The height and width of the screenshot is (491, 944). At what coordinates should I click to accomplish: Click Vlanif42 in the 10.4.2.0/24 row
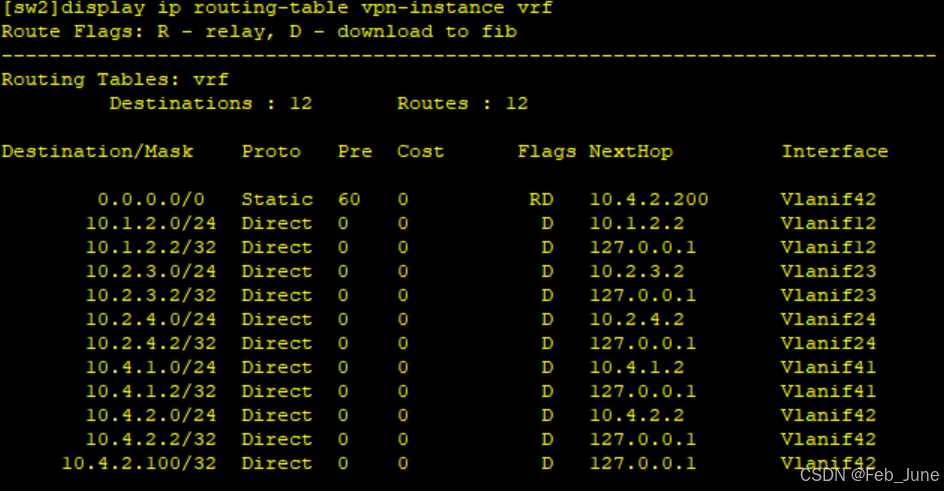pyautogui.click(x=828, y=415)
